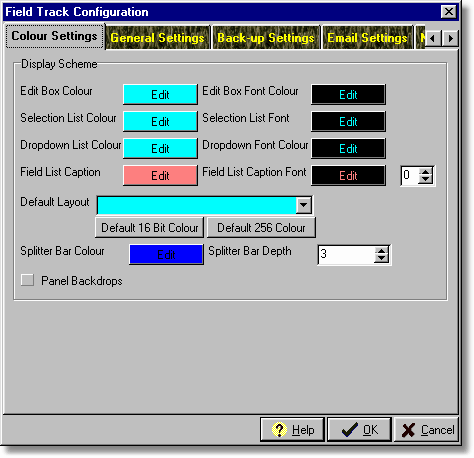This screenshot has width=474, height=458.
Task: Close the Field Track Configuration dialog
Action: click(449, 12)
